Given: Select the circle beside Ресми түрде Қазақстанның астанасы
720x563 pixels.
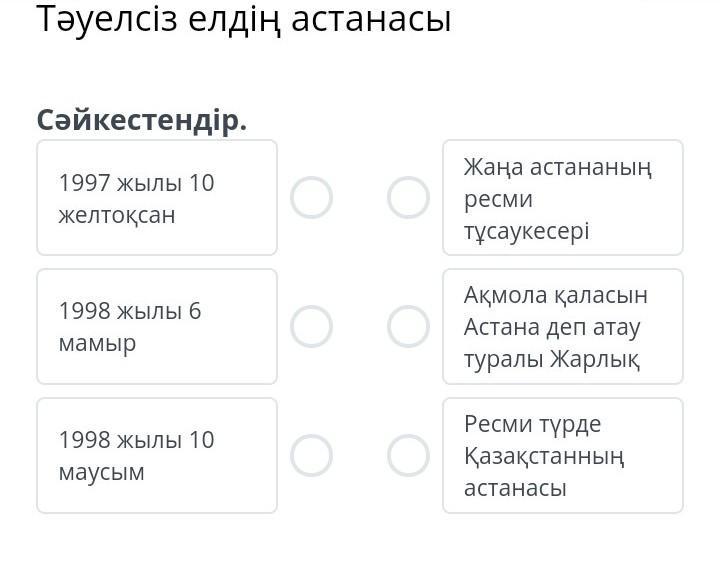Looking at the screenshot, I should pyautogui.click(x=408, y=455).
